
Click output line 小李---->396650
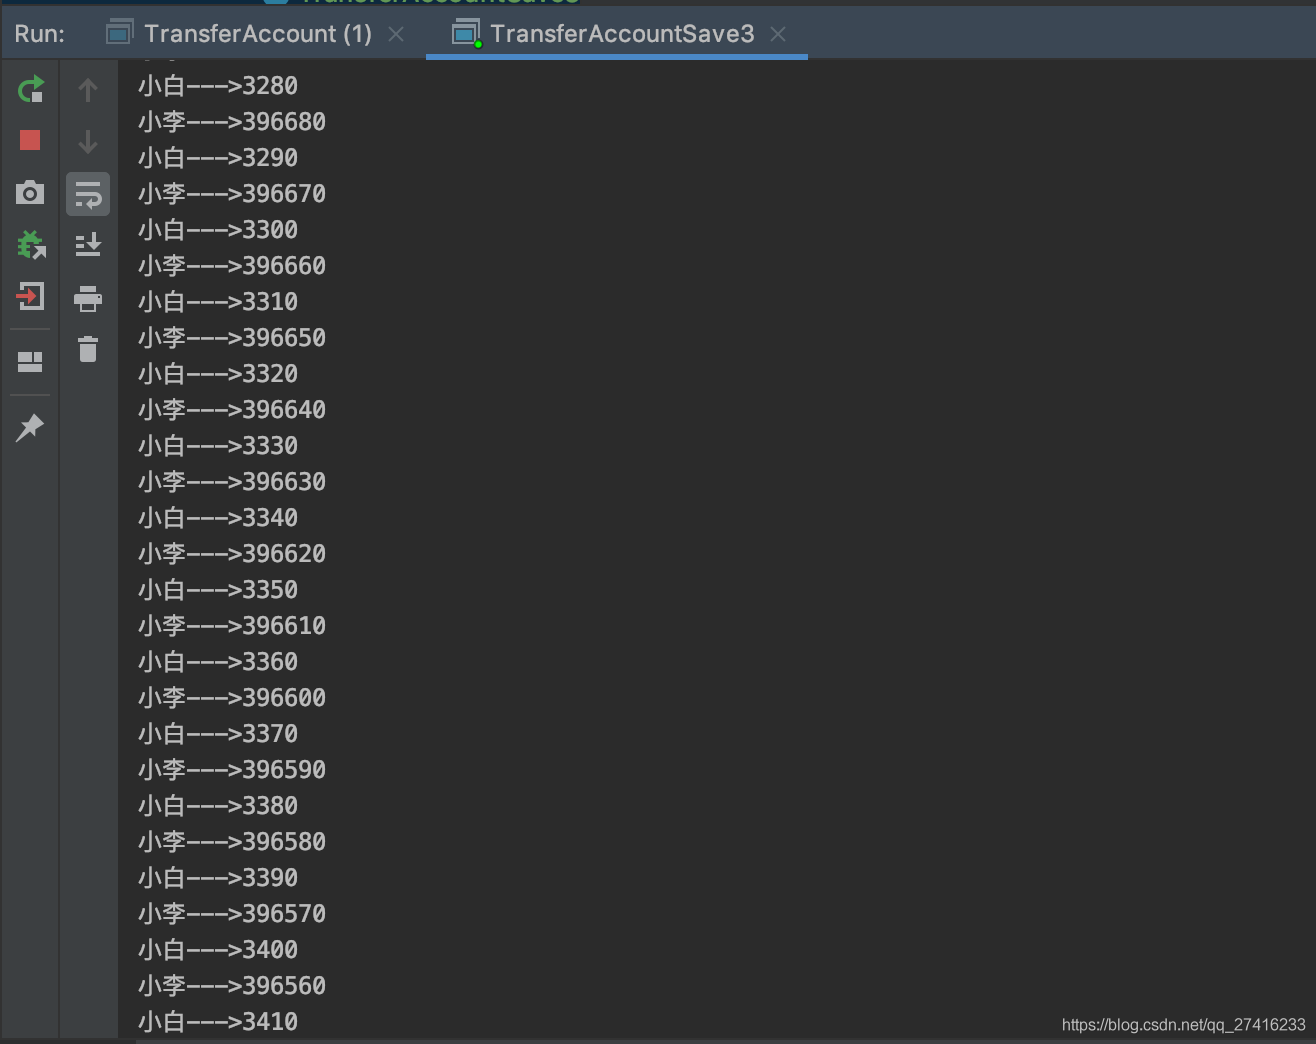point(232,338)
